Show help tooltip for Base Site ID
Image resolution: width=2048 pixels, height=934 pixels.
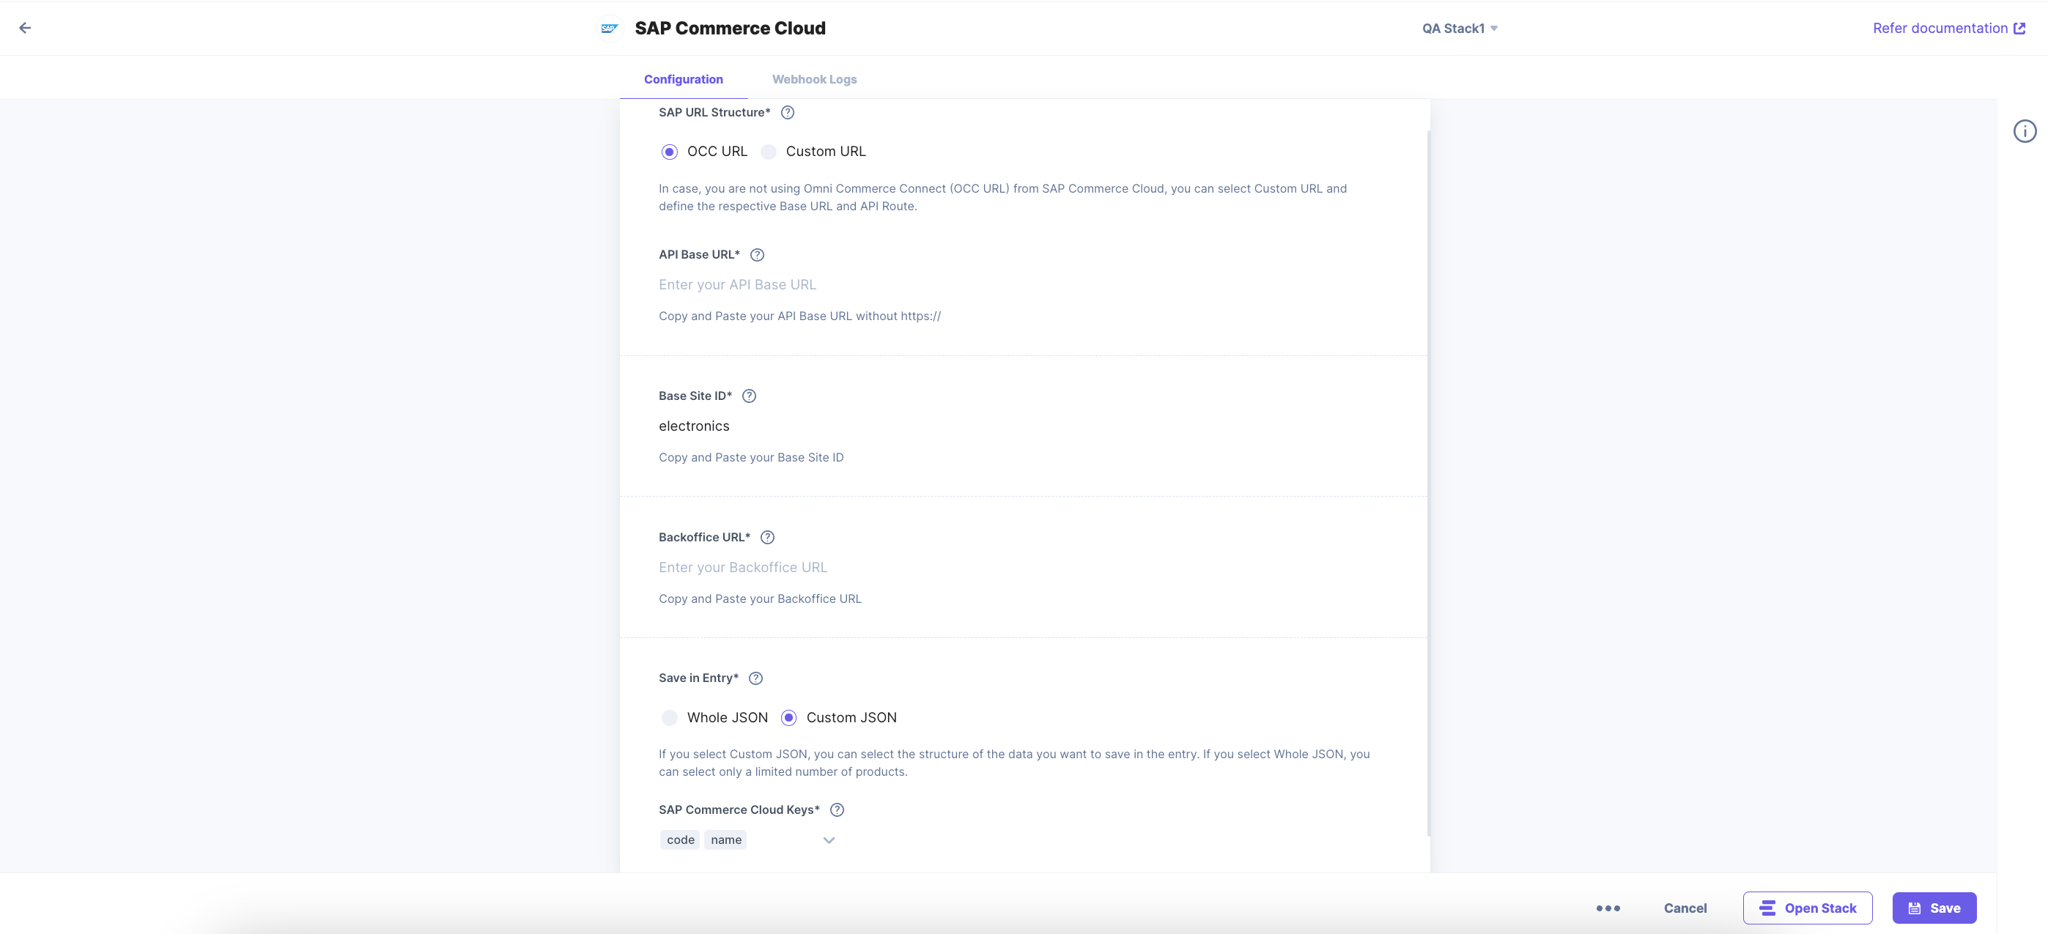pos(749,396)
